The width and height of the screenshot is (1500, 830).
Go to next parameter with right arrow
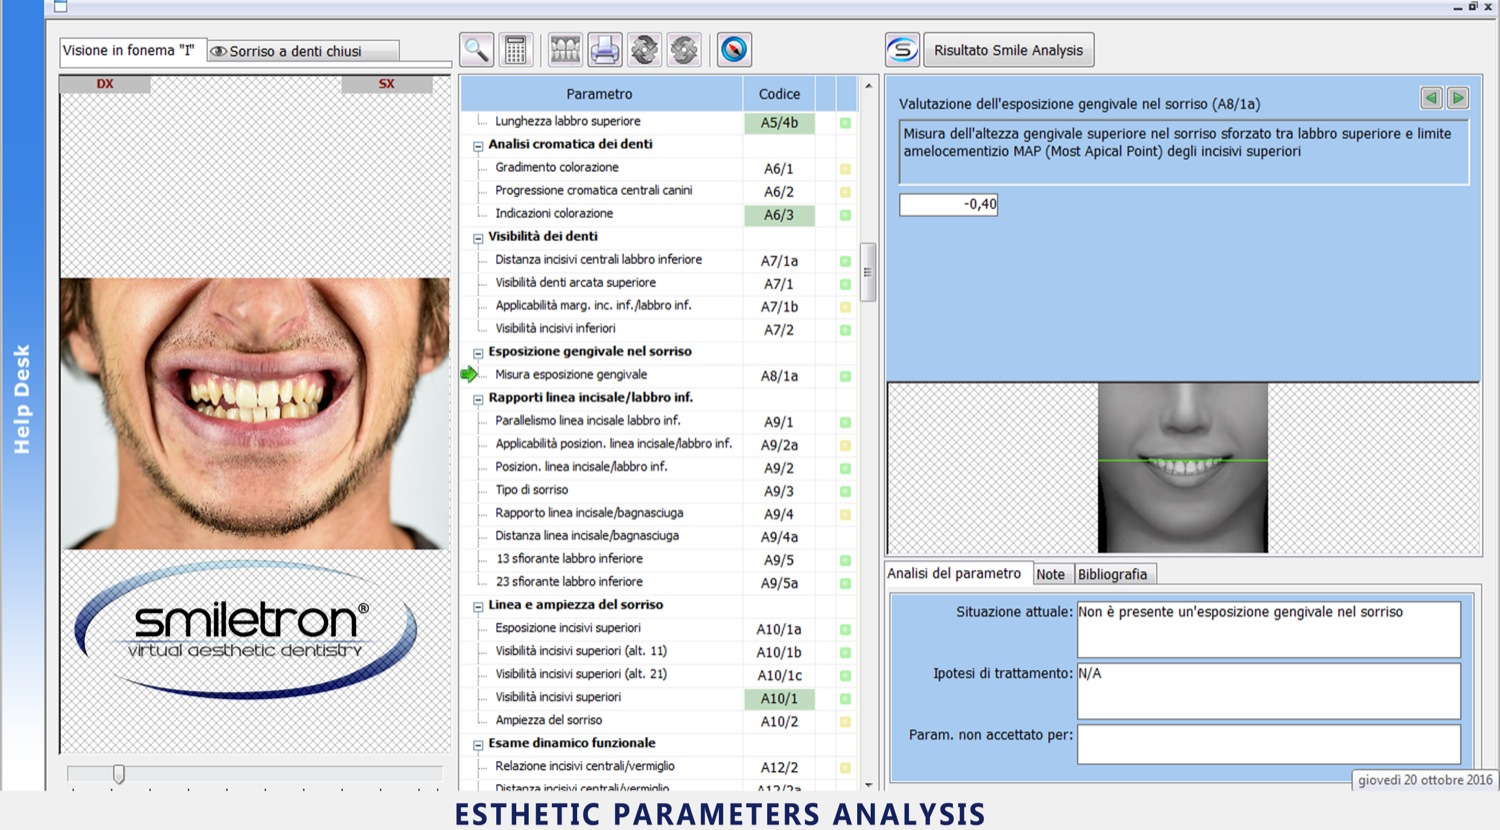tap(1458, 98)
